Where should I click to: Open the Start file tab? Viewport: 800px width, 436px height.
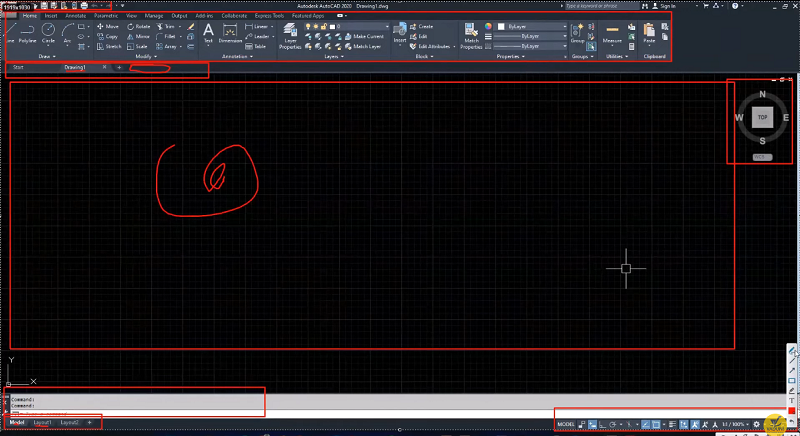pos(18,67)
